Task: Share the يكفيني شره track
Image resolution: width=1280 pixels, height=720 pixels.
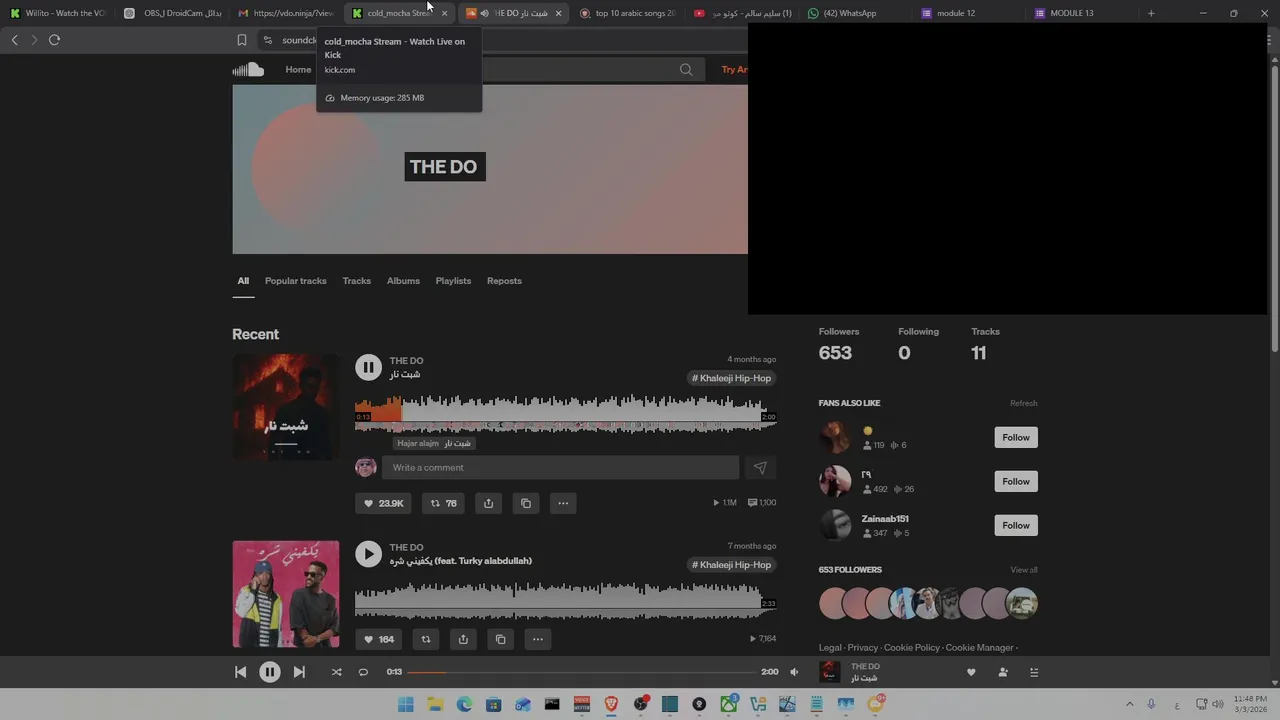Action: point(463,639)
